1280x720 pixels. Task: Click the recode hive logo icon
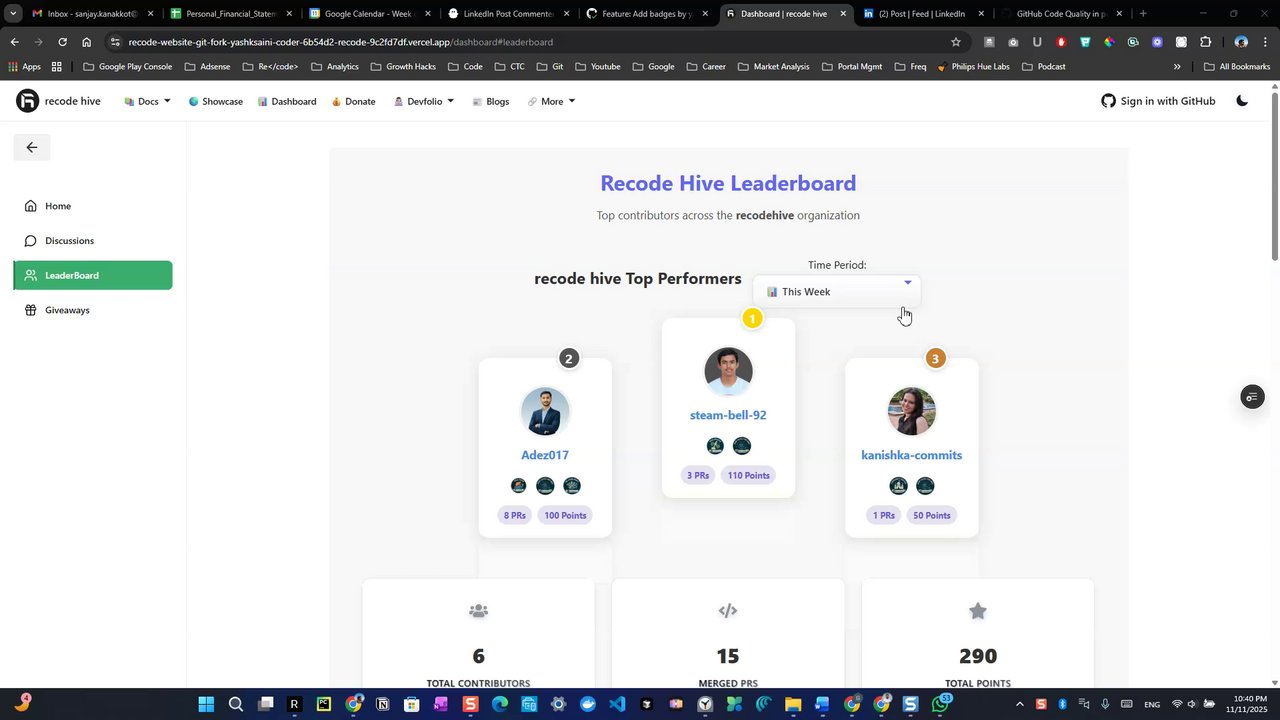[x=27, y=101]
